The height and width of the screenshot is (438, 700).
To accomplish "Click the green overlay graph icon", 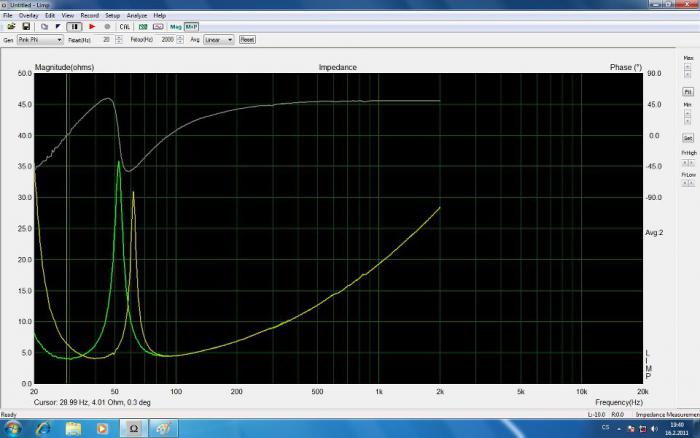I will 143,27.
